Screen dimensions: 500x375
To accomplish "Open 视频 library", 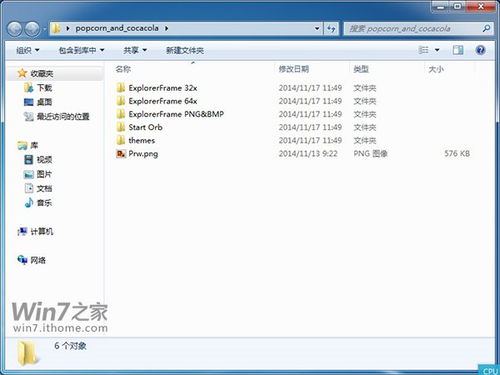I will click(44, 160).
